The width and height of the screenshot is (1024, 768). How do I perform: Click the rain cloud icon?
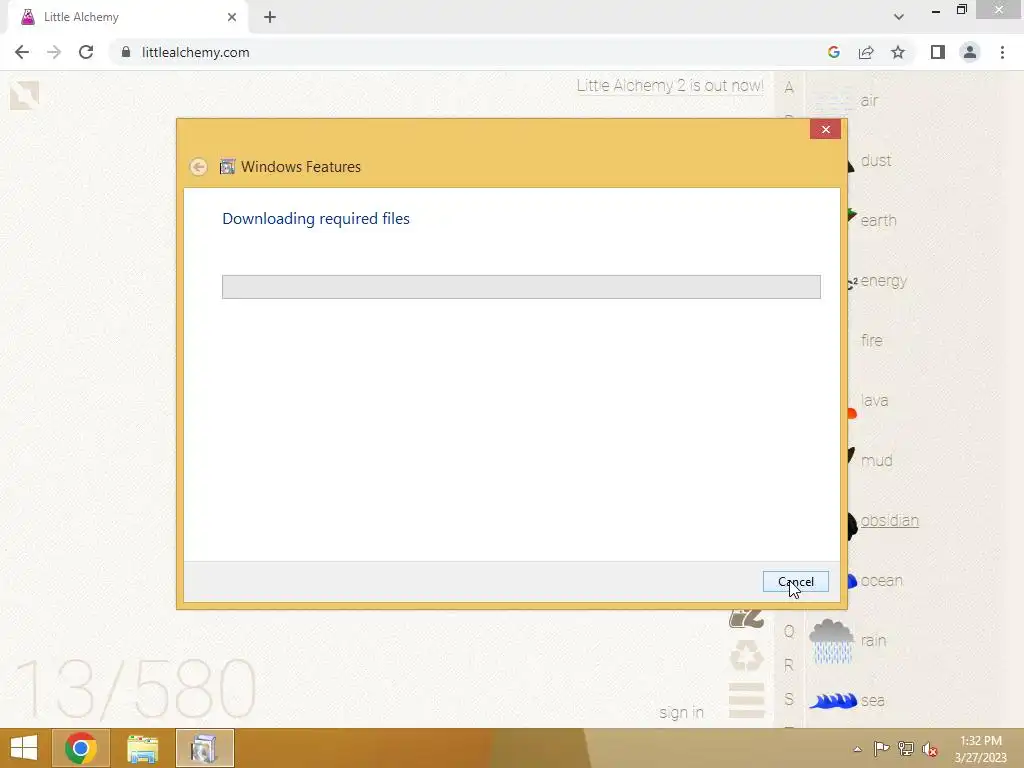point(831,641)
